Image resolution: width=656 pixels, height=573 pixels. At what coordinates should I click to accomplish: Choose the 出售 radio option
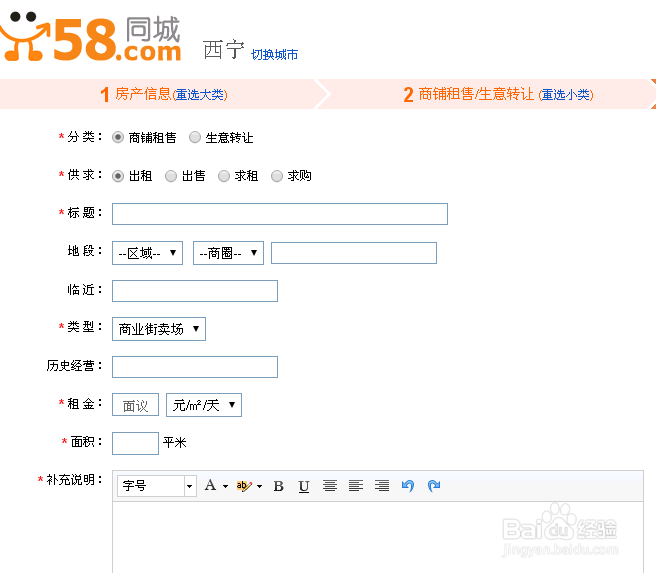tap(171, 176)
